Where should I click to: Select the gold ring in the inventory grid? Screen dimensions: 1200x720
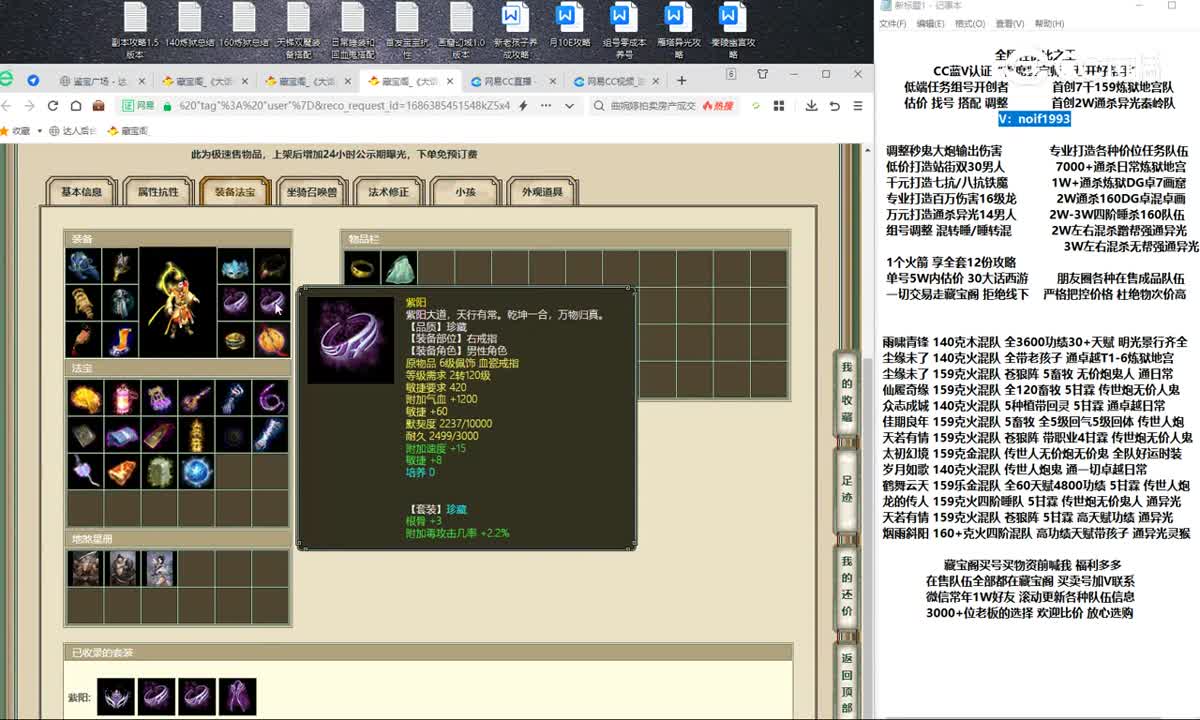(x=362, y=267)
